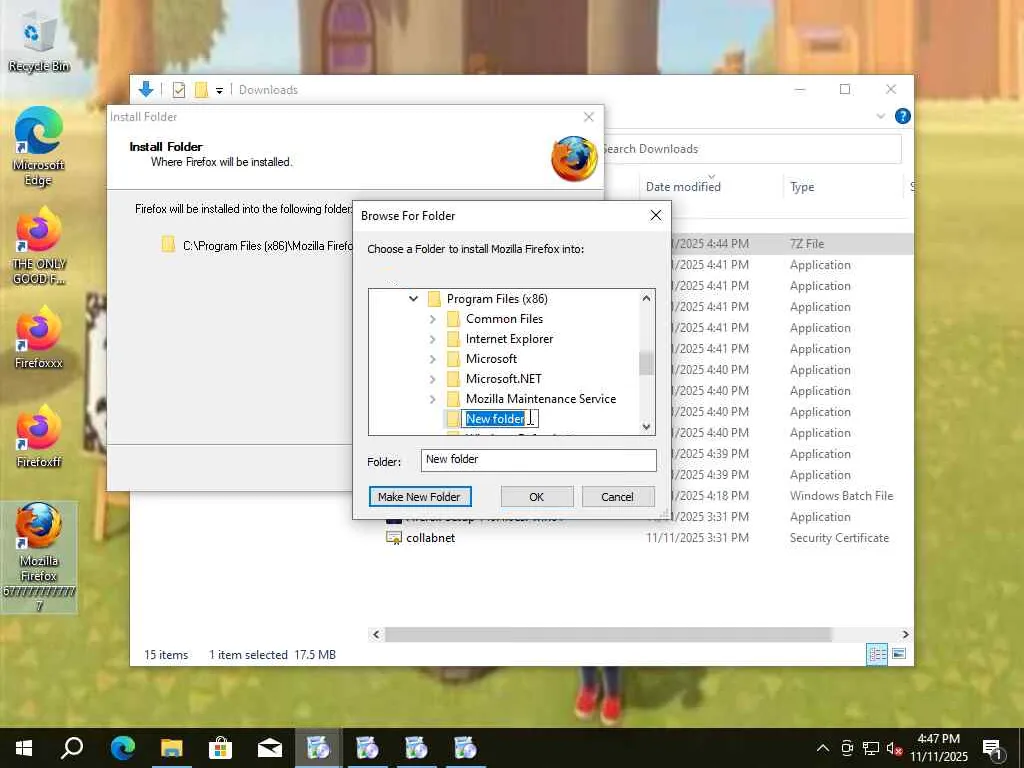The height and width of the screenshot is (768, 1024).
Task: Expand the Internet Explorer folder node
Action: 432,339
